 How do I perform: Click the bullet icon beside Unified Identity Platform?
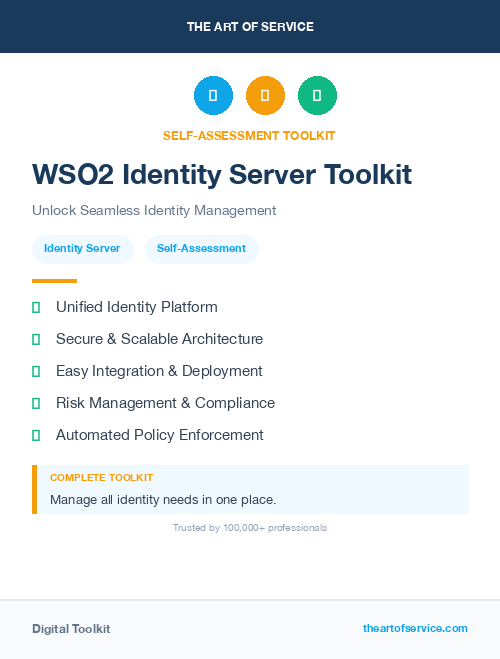[36, 307]
